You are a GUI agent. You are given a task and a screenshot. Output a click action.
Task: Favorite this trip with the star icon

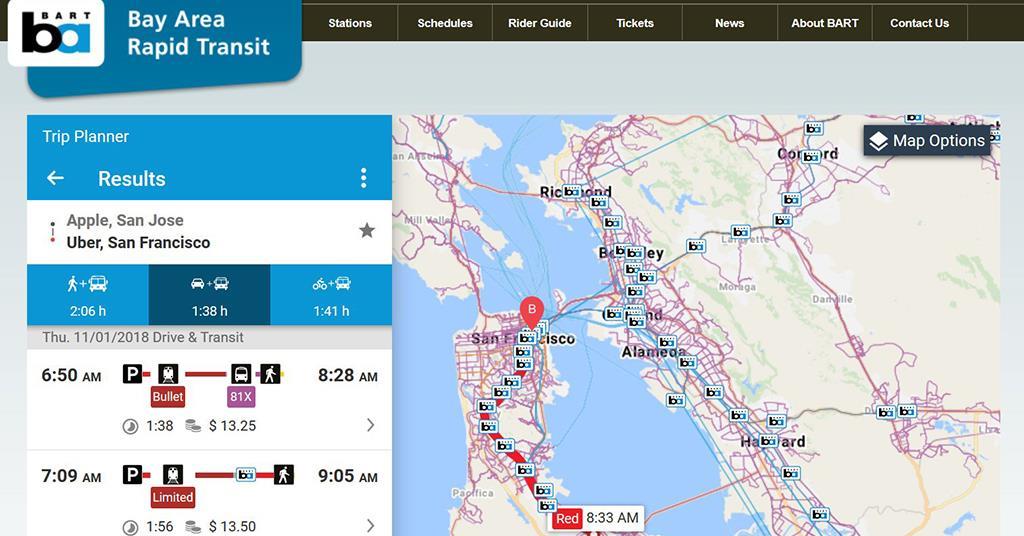click(x=367, y=230)
